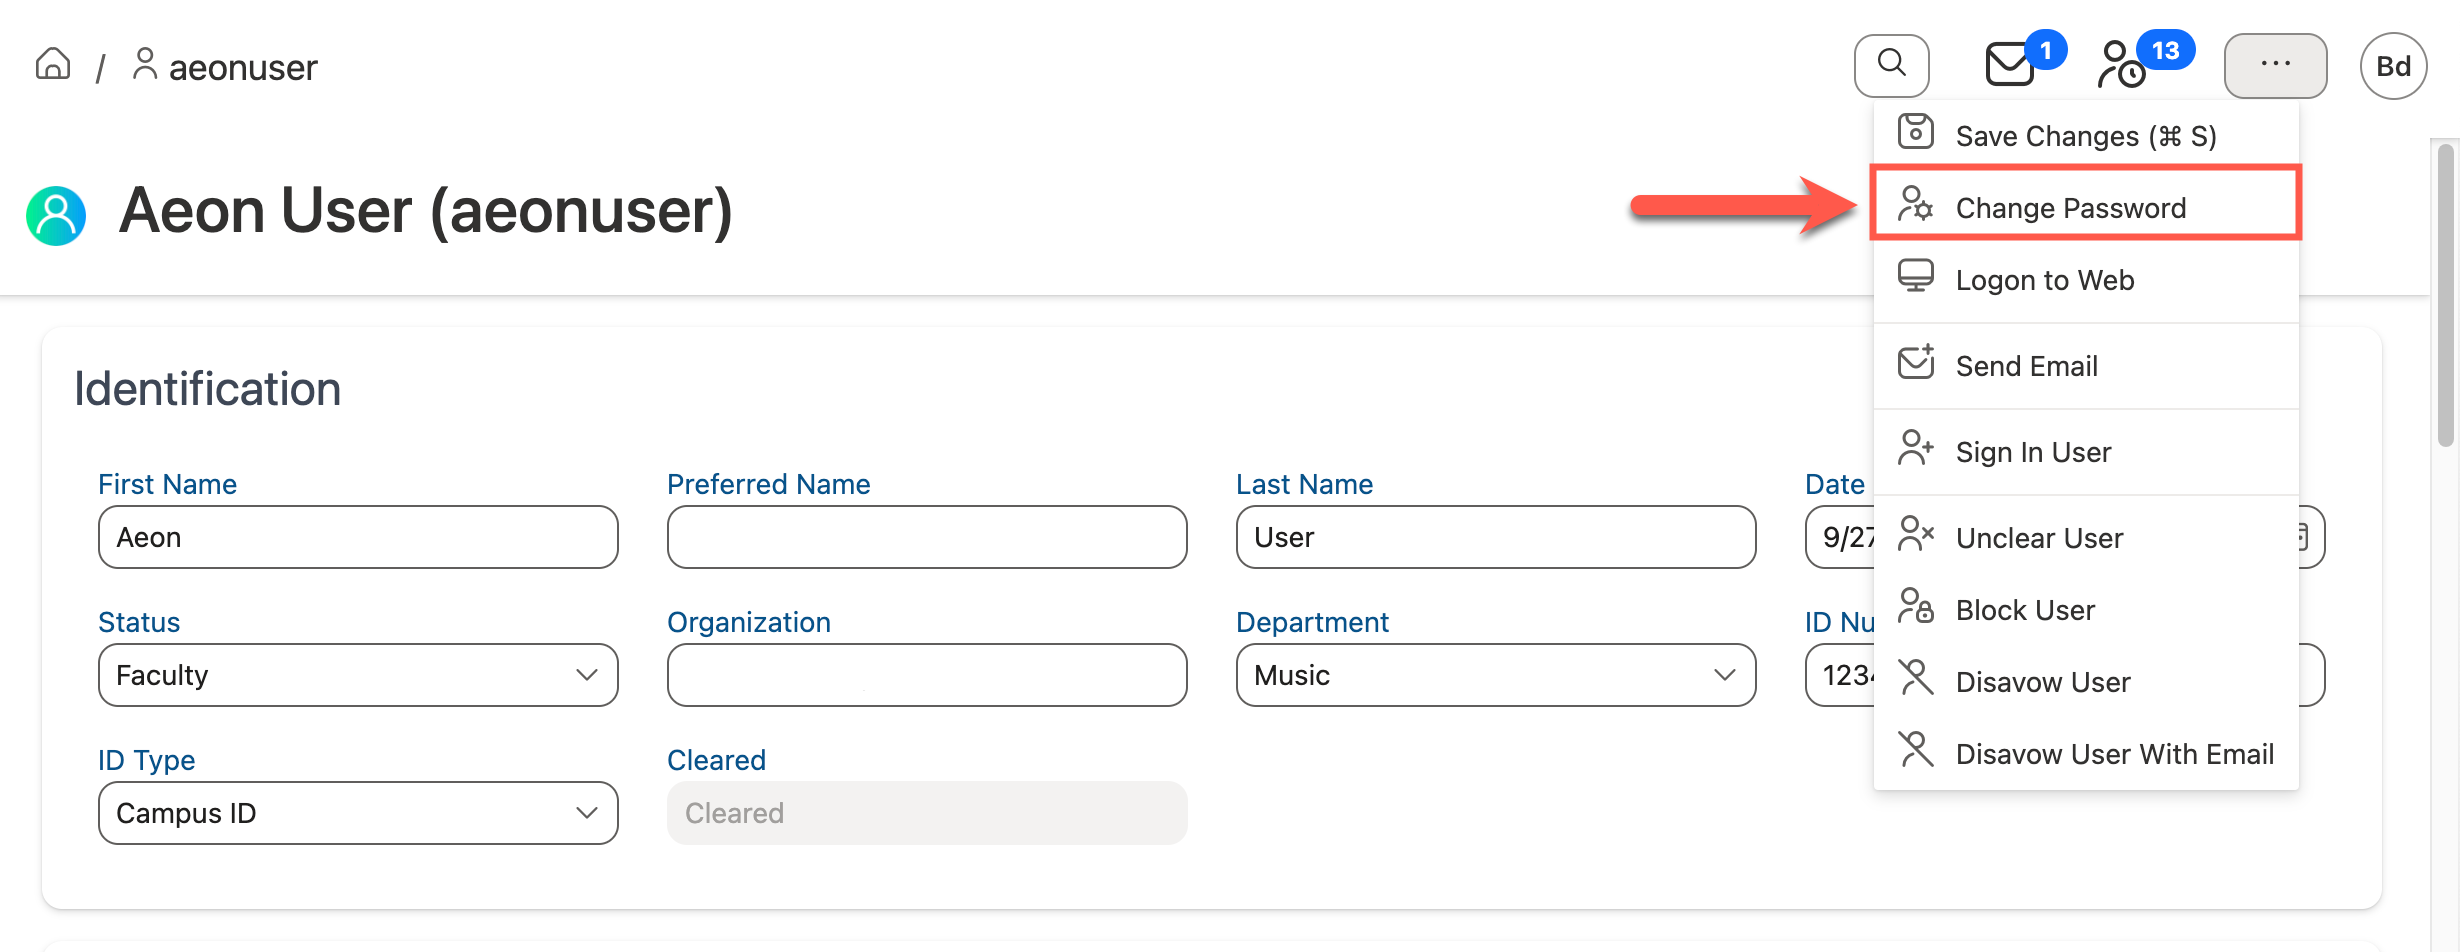Open the search magnifier button
This screenshot has height=952, width=2460.
[1891, 65]
